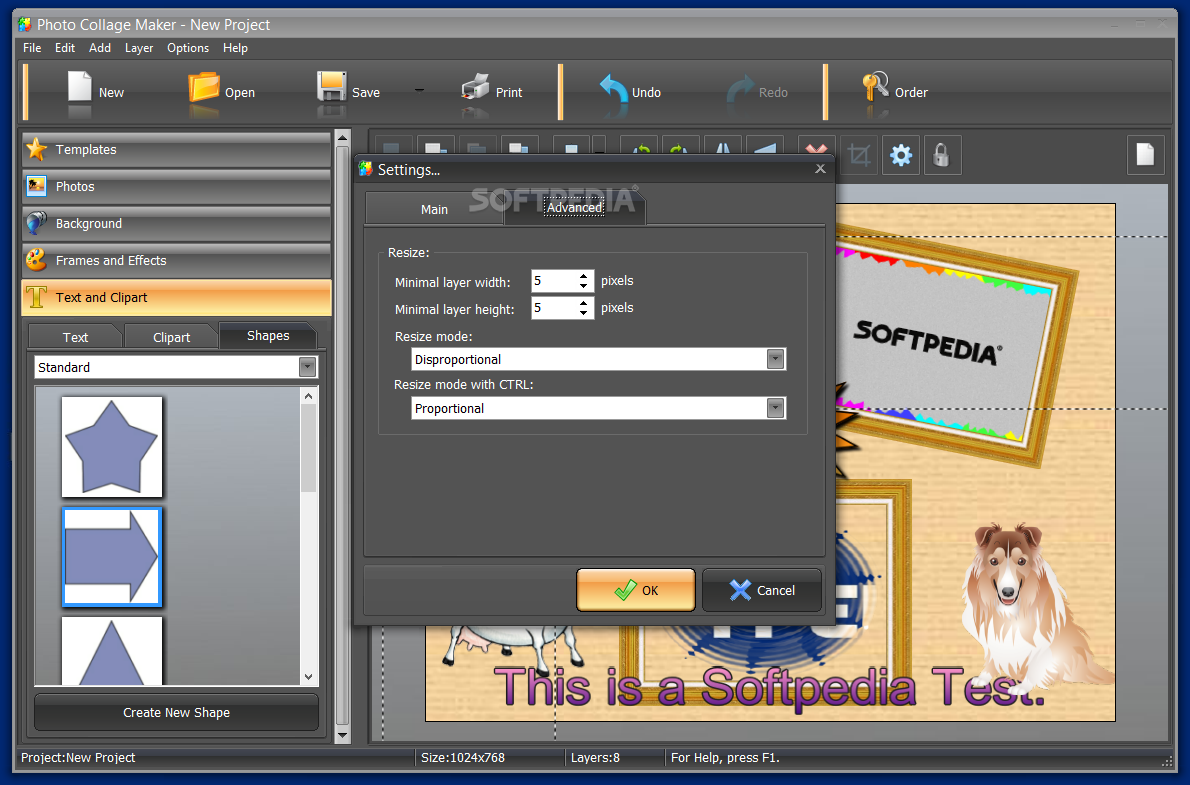Click the Redo arrow icon
This screenshot has height=785, width=1190.
click(x=741, y=89)
